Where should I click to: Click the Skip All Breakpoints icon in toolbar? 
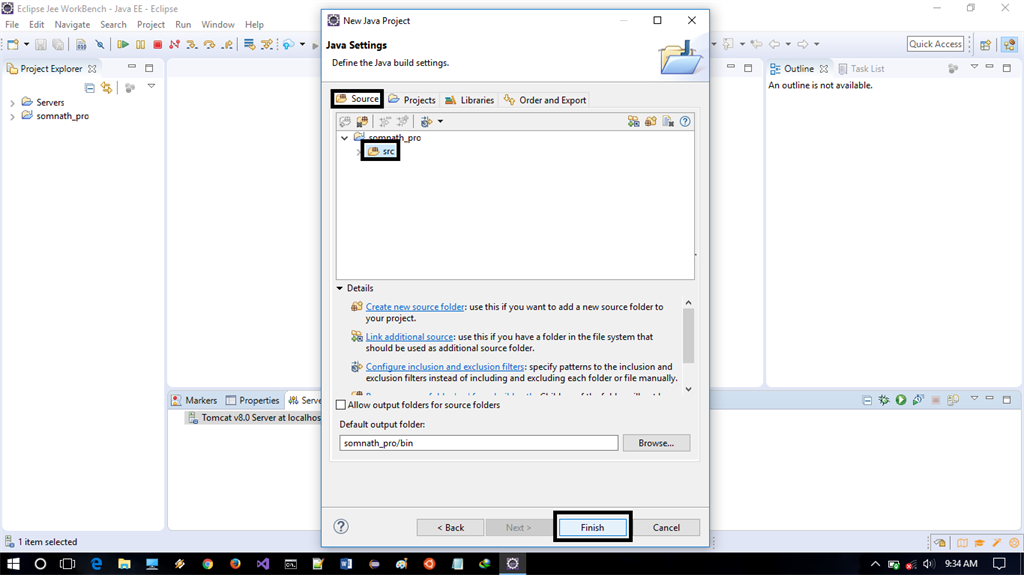pos(100,44)
